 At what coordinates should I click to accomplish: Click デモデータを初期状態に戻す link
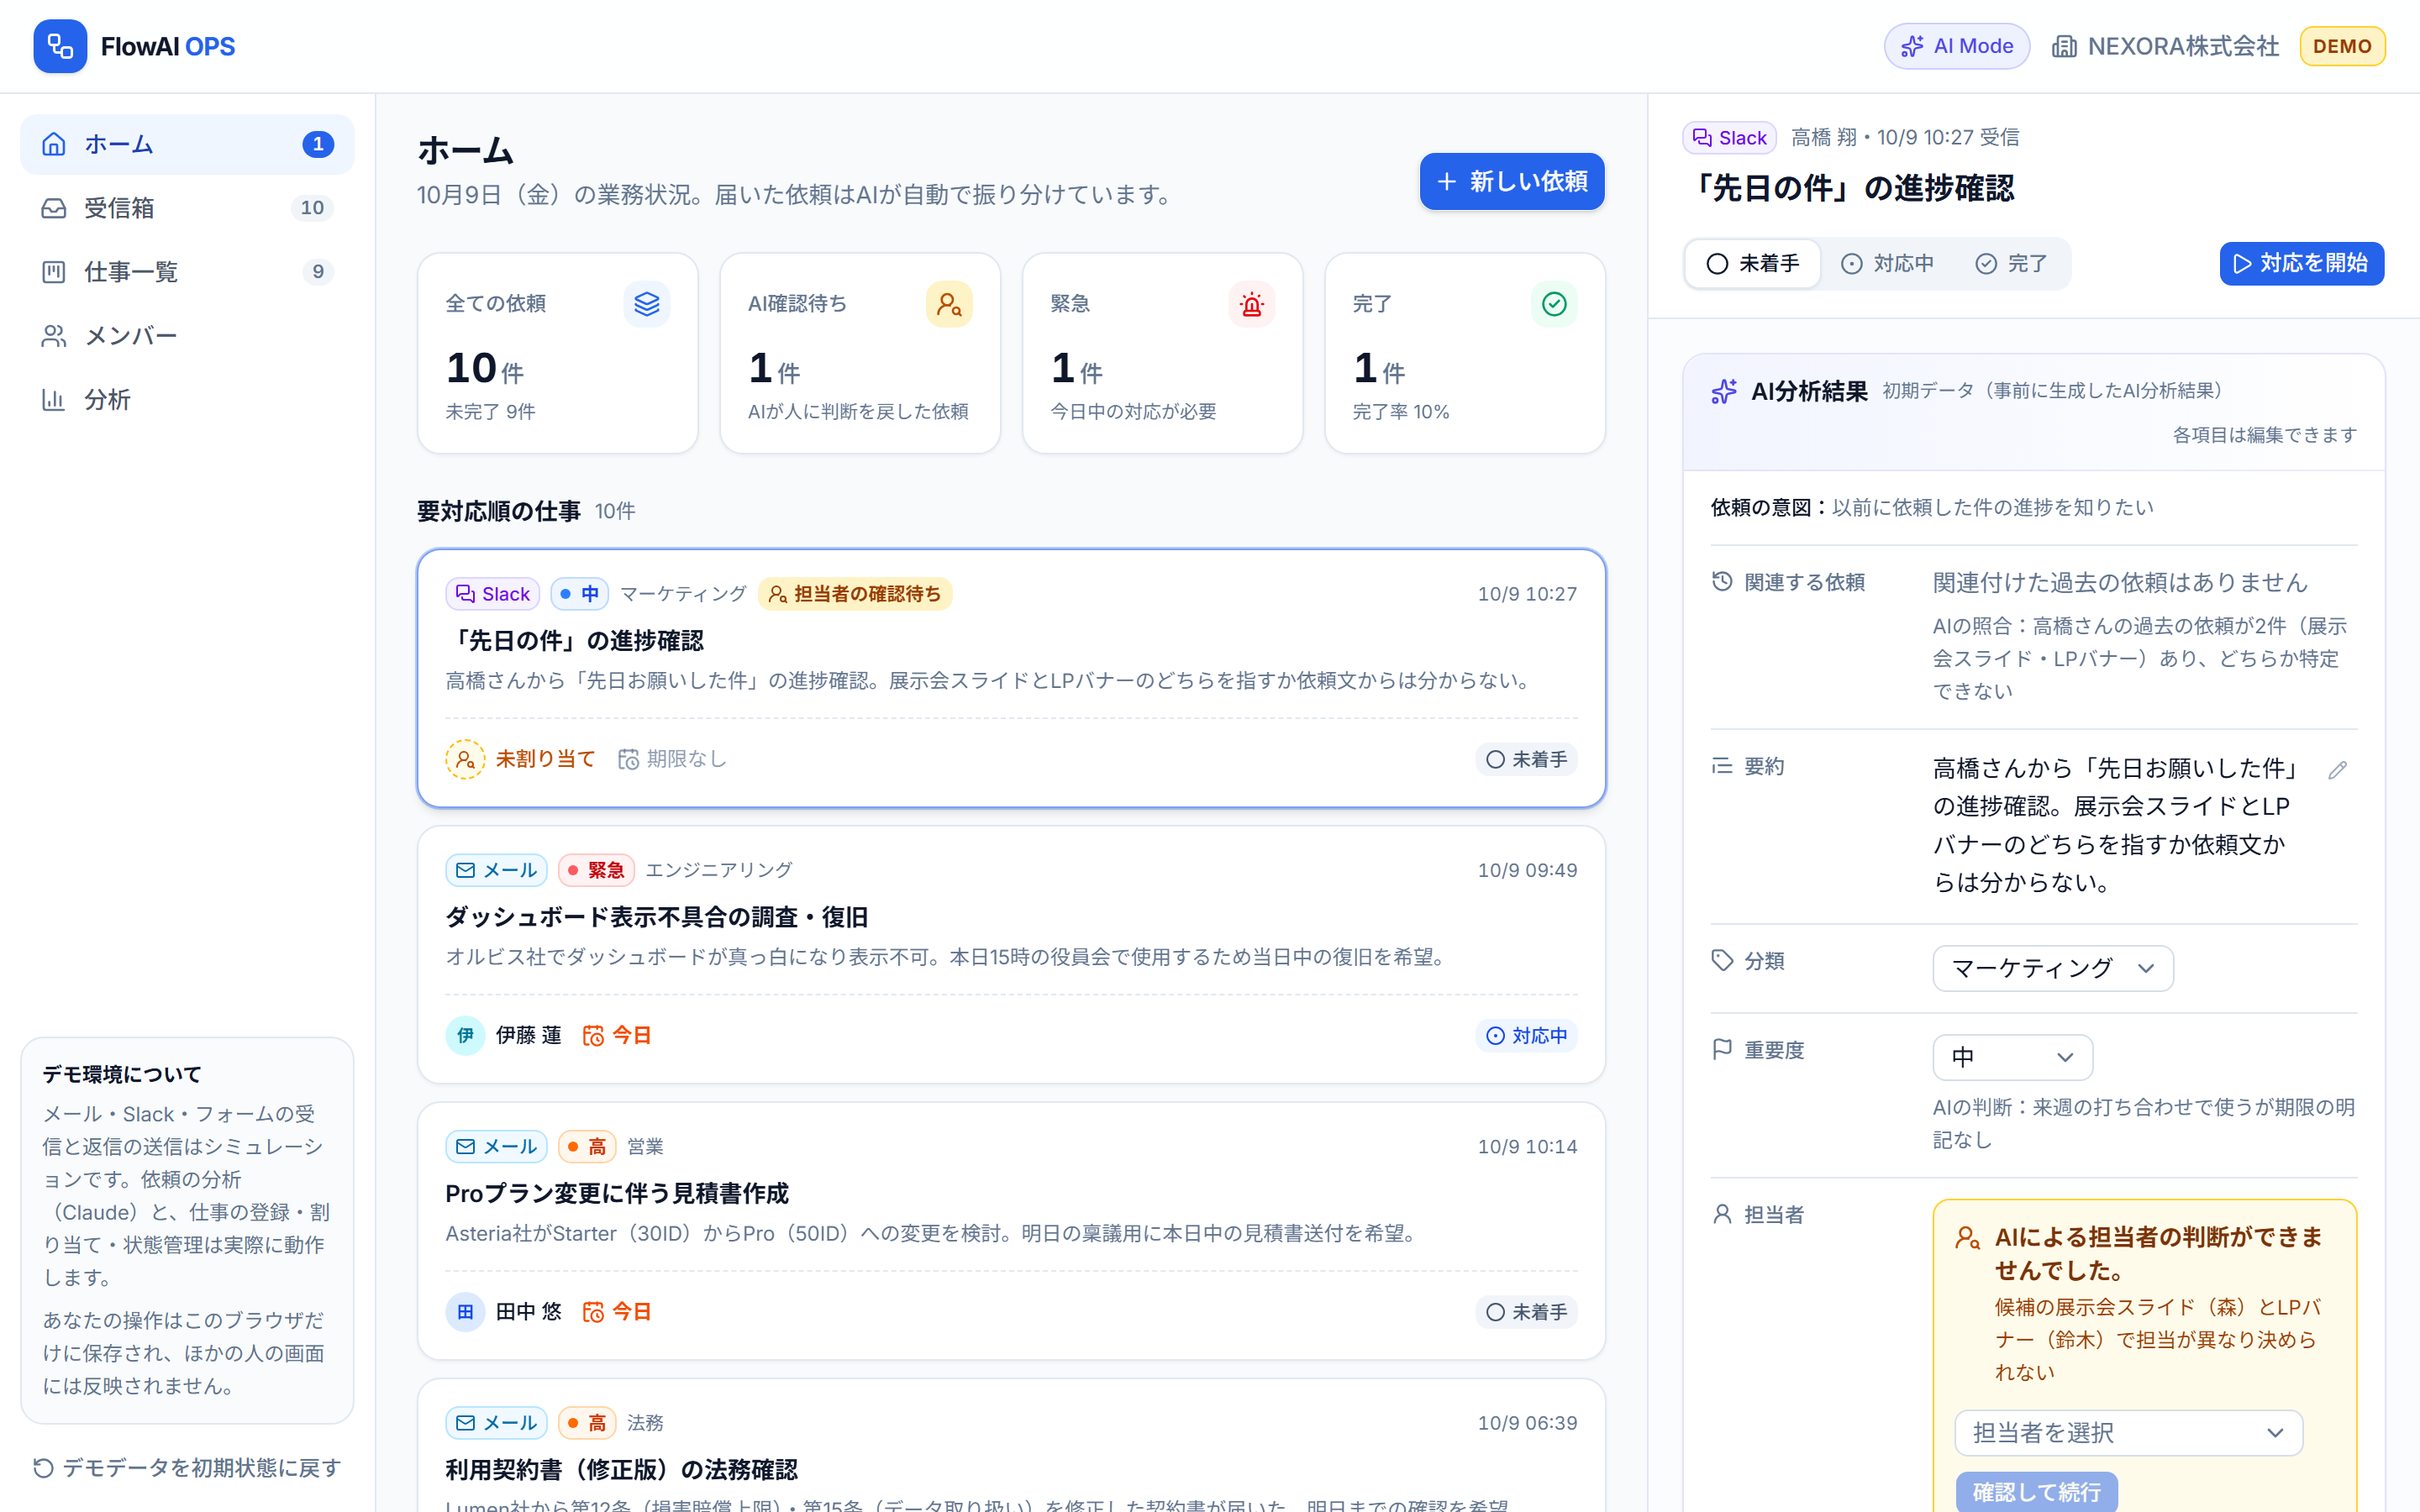tap(187, 1467)
